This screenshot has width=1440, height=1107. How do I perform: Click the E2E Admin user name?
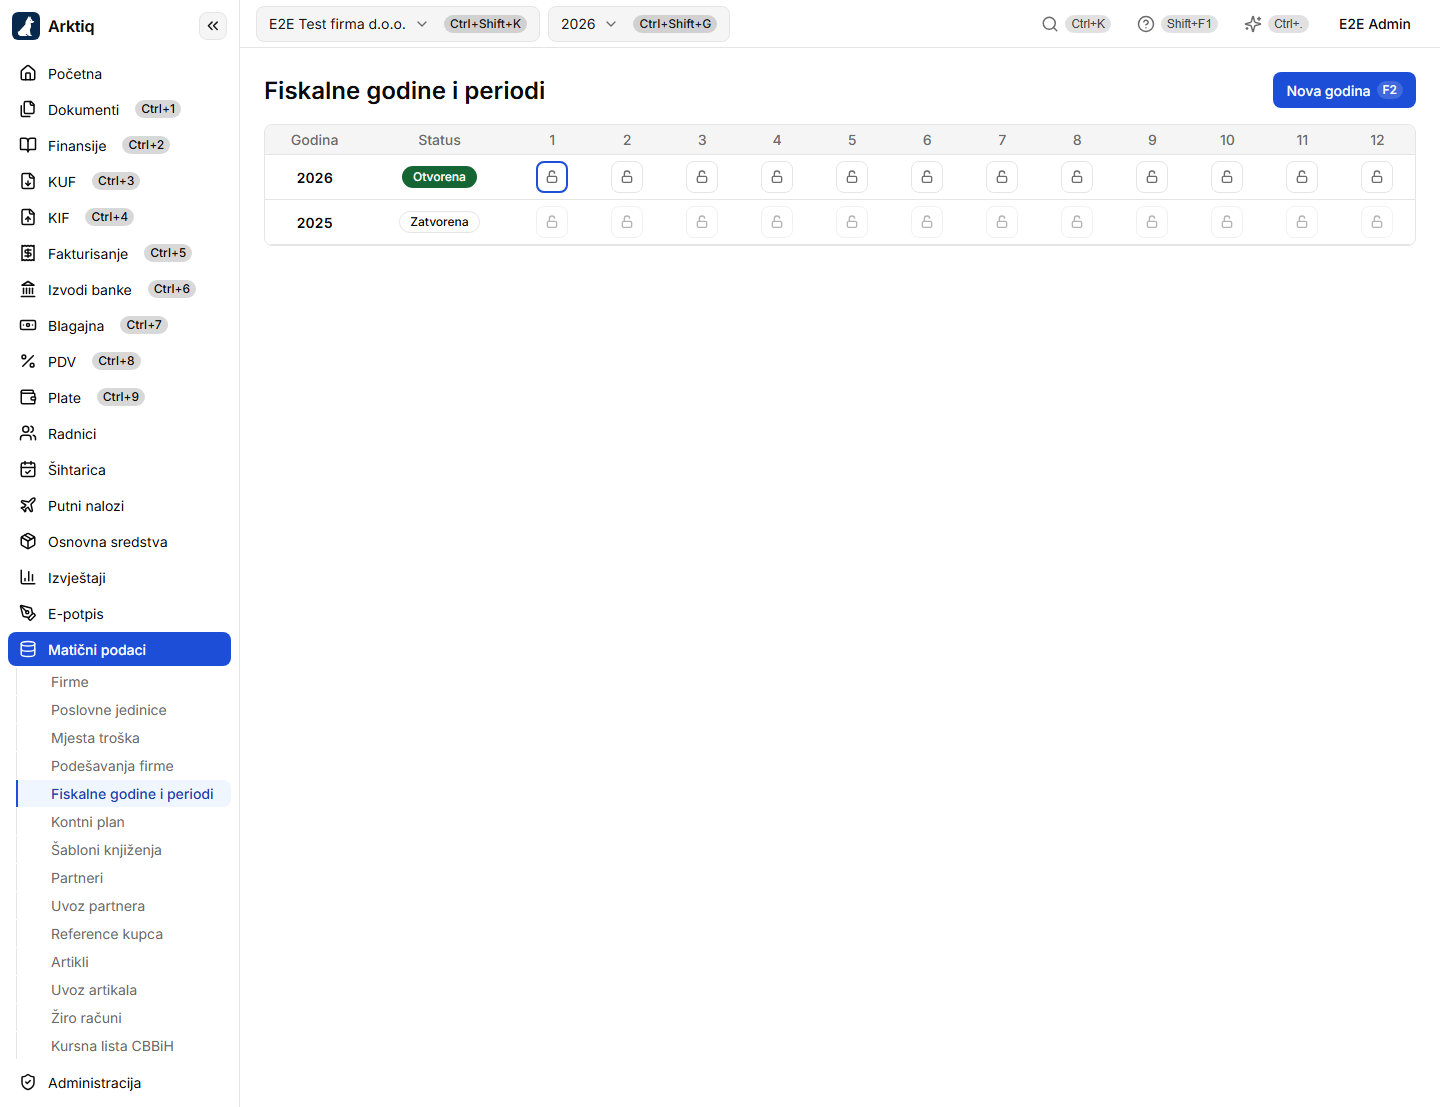(1374, 24)
